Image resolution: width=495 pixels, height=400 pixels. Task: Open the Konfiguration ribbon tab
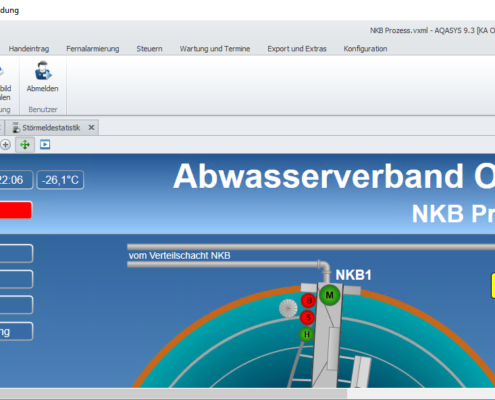click(x=365, y=49)
